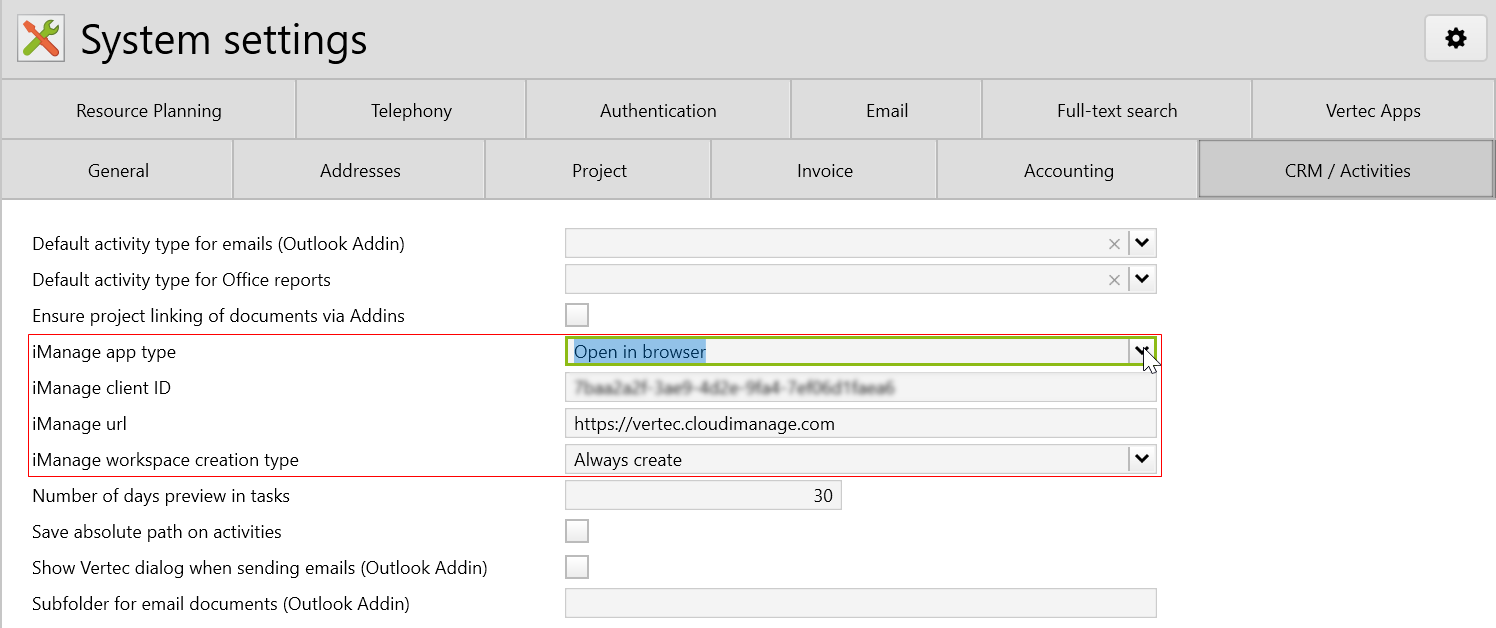Enable Save absolute path on activities
1496x628 pixels.
[x=577, y=532]
